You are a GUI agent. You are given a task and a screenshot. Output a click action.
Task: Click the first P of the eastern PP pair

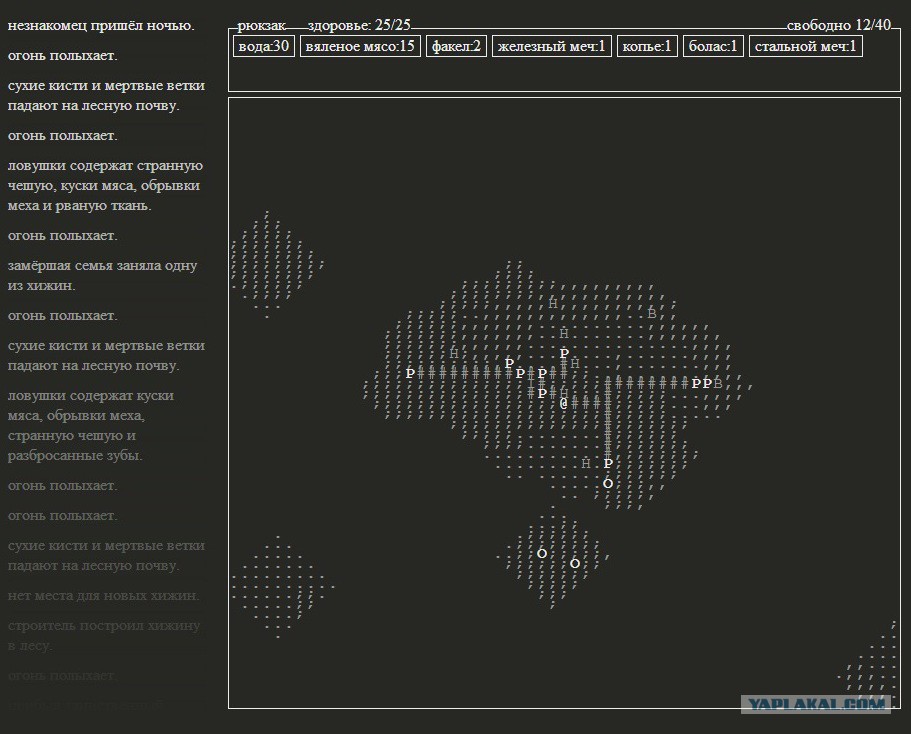696,383
